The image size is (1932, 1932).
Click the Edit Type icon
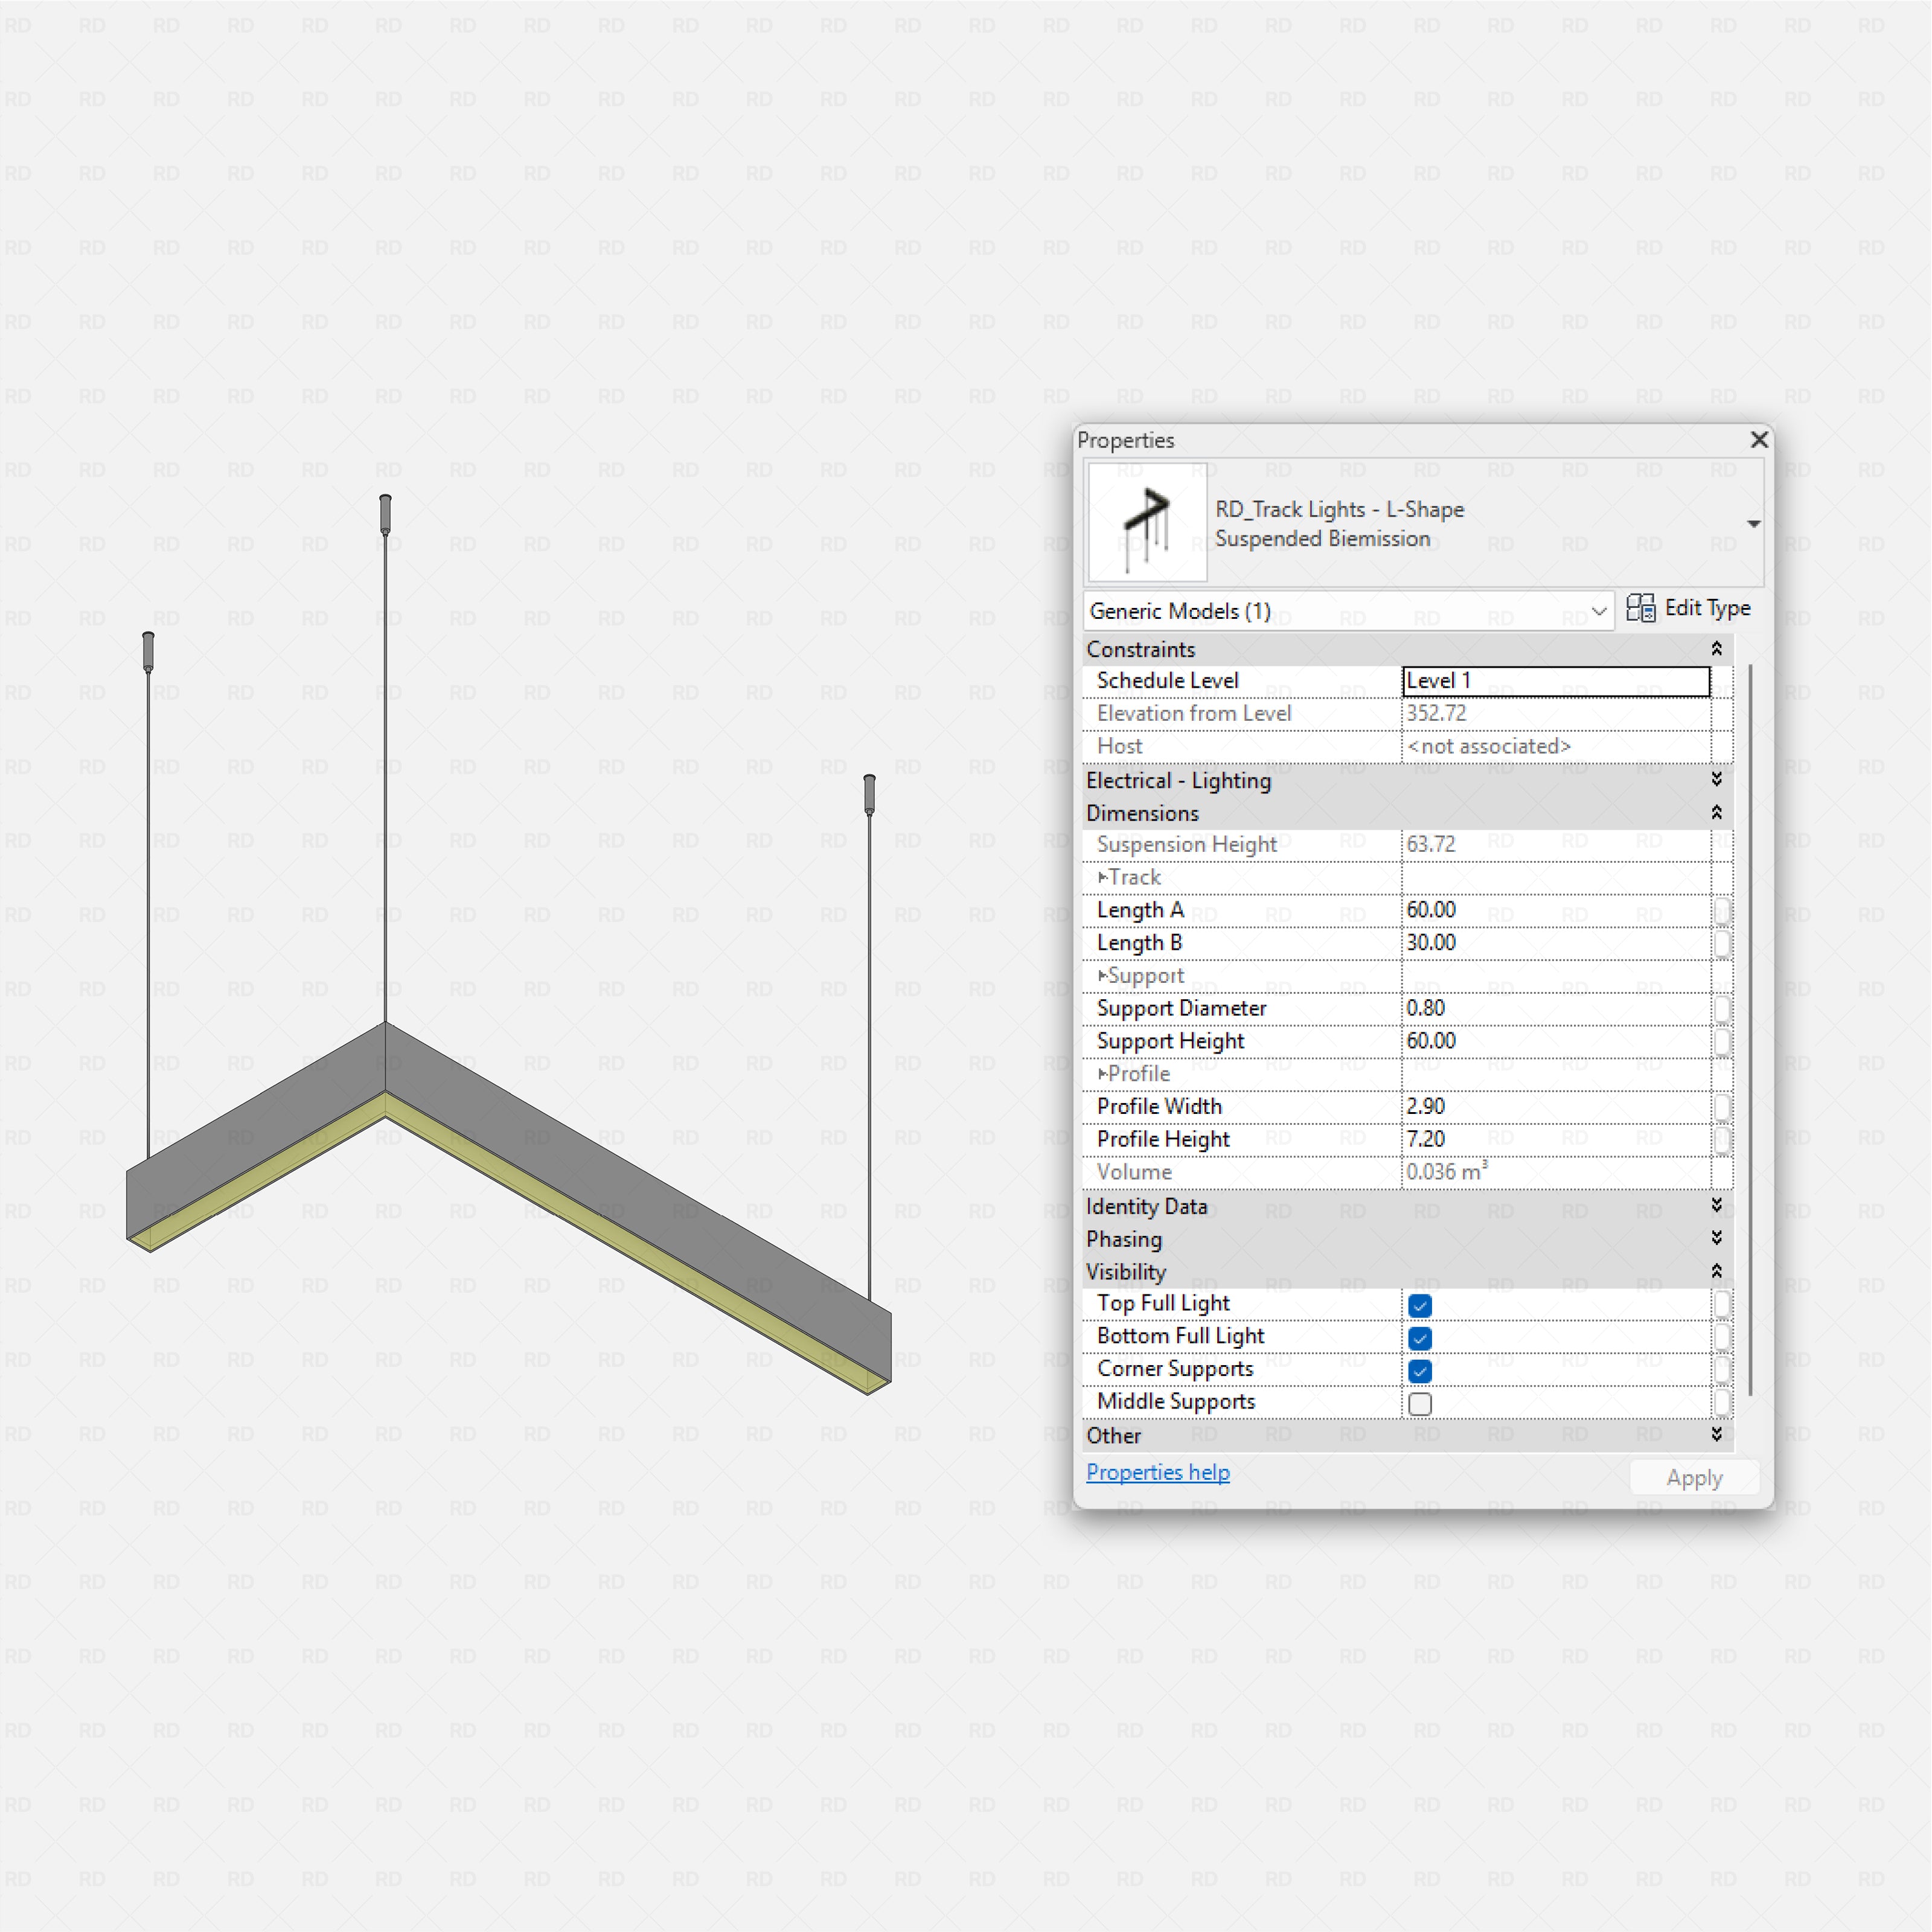point(1640,608)
